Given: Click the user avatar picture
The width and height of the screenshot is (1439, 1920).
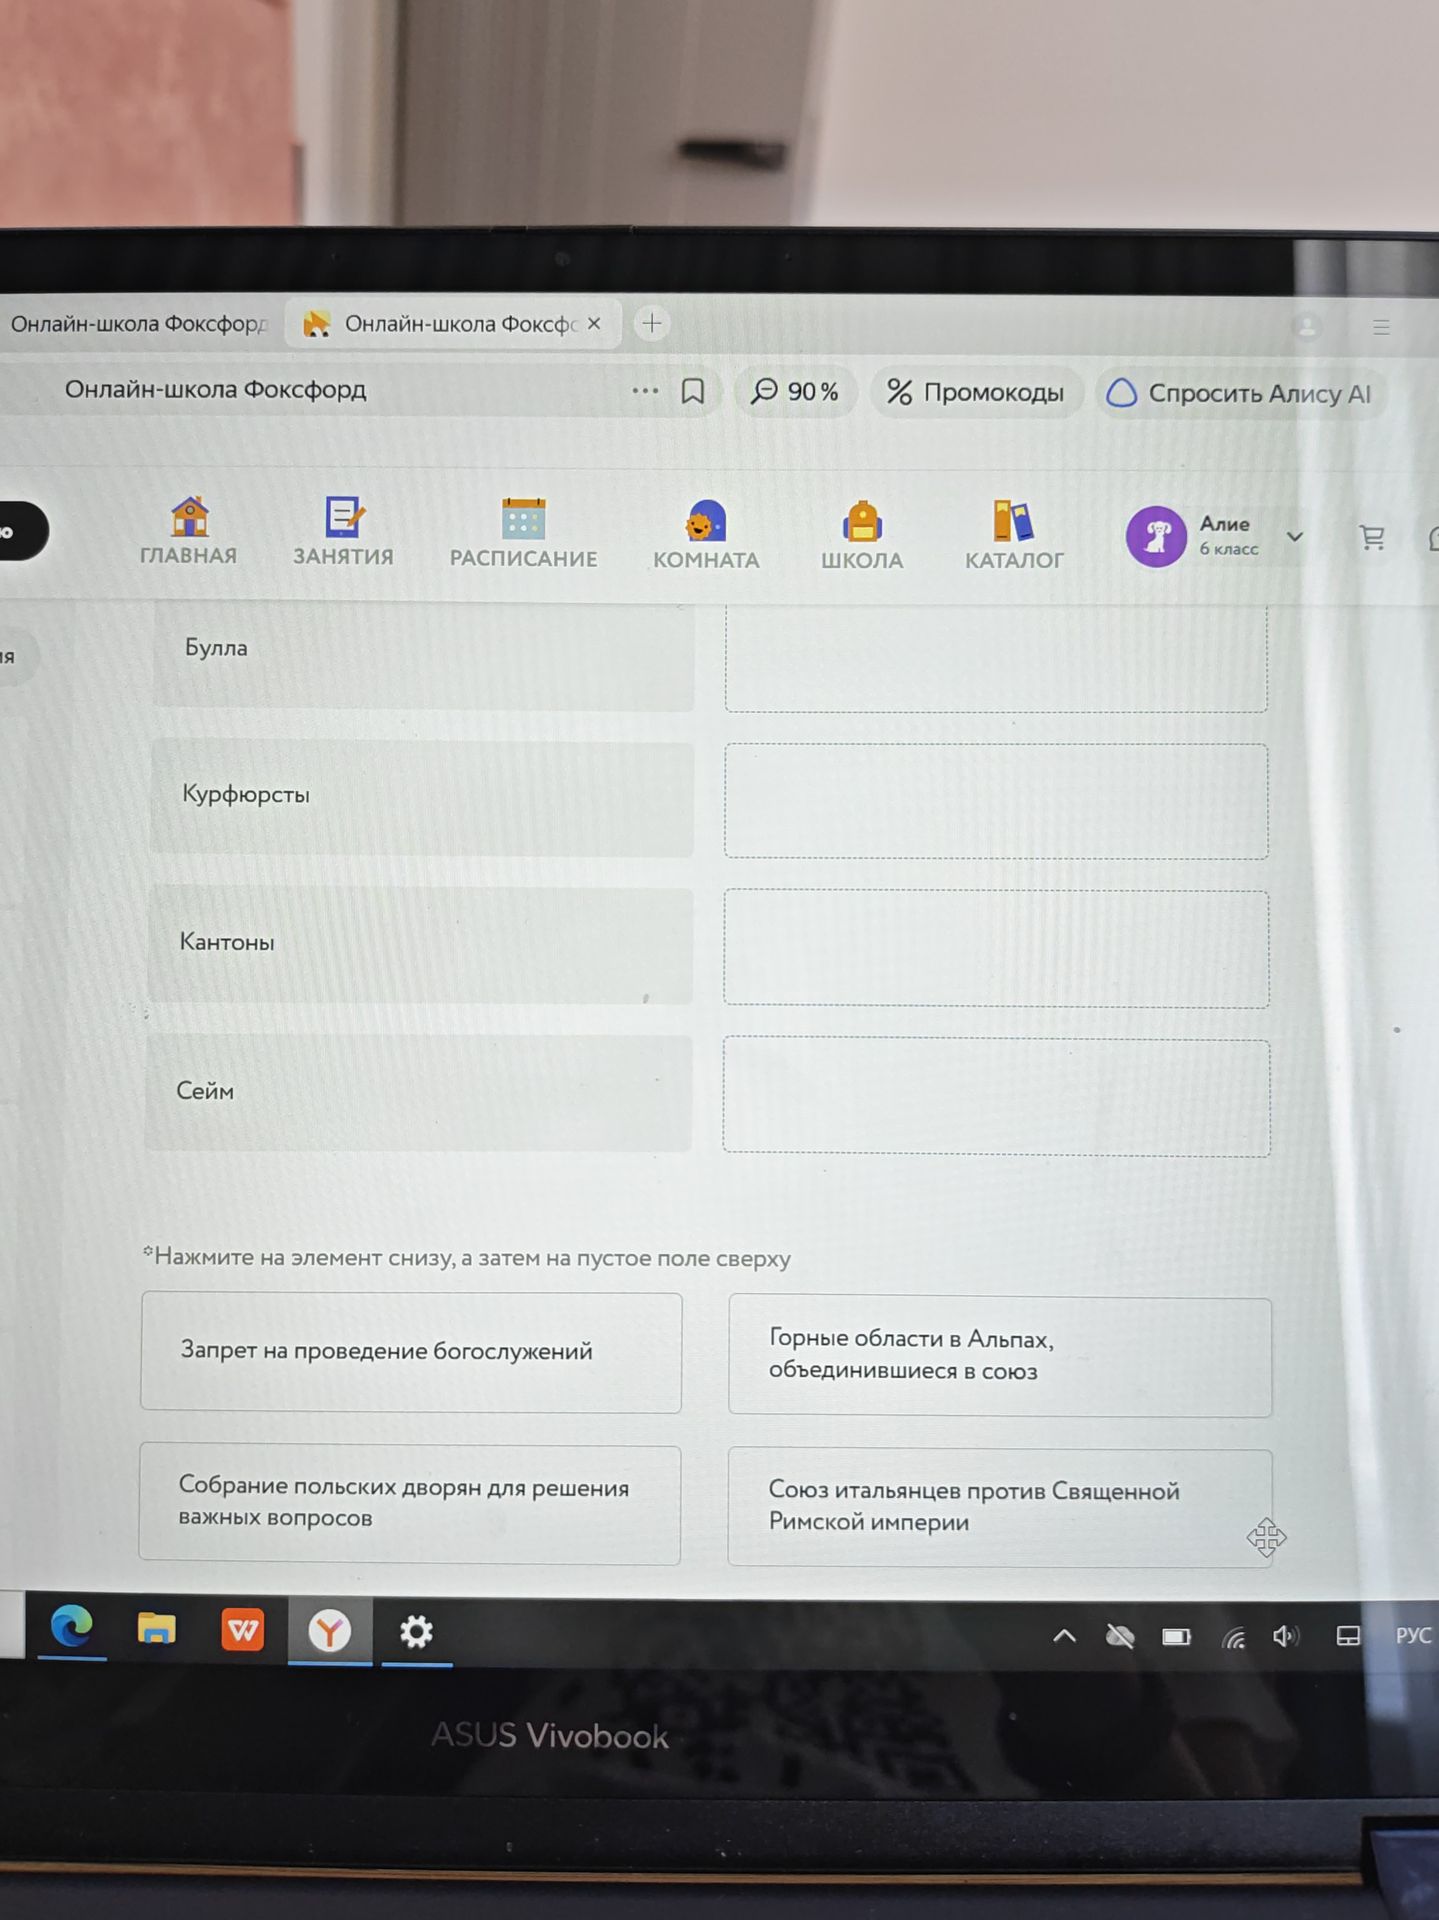Looking at the screenshot, I should point(1156,536).
